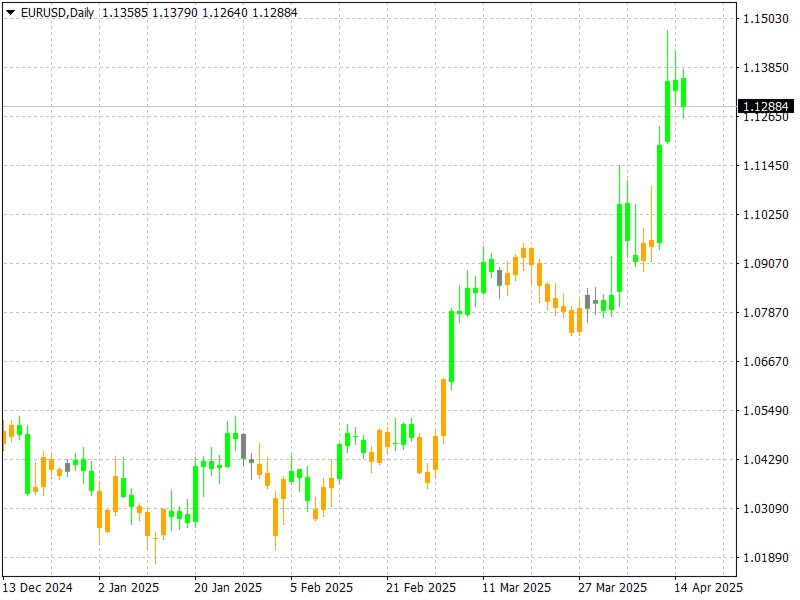
Task: Click the low price value 1.12640
Action: (x=225, y=12)
